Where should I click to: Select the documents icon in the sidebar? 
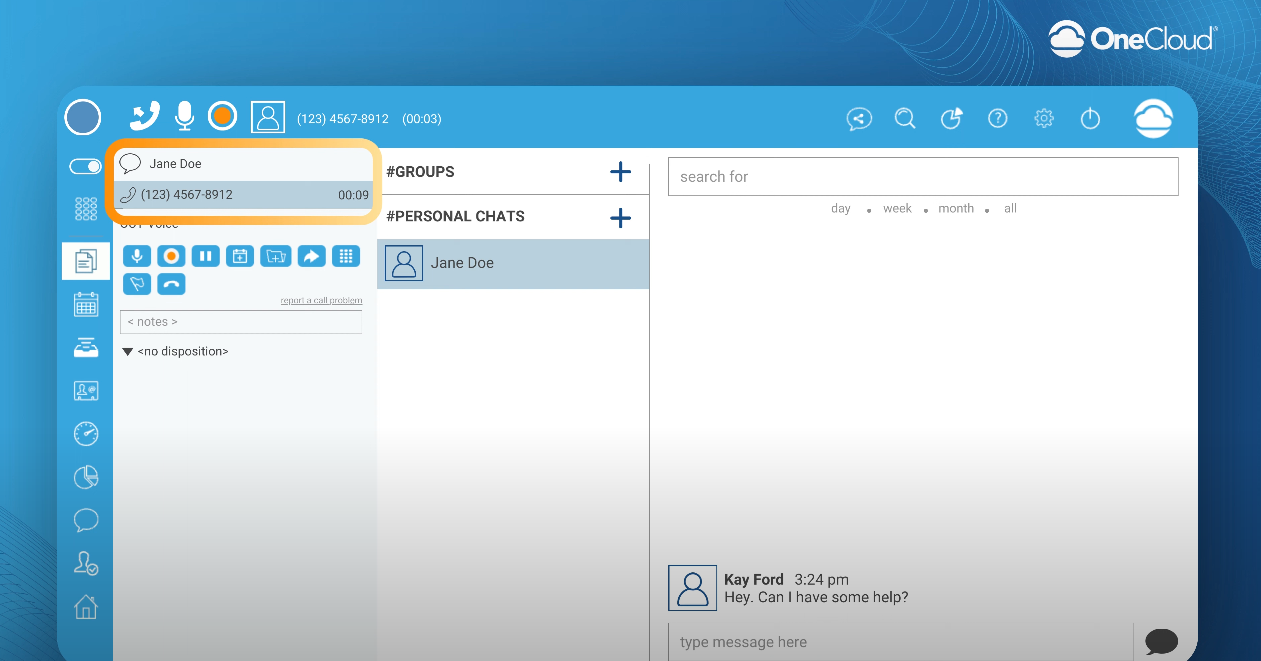86,261
